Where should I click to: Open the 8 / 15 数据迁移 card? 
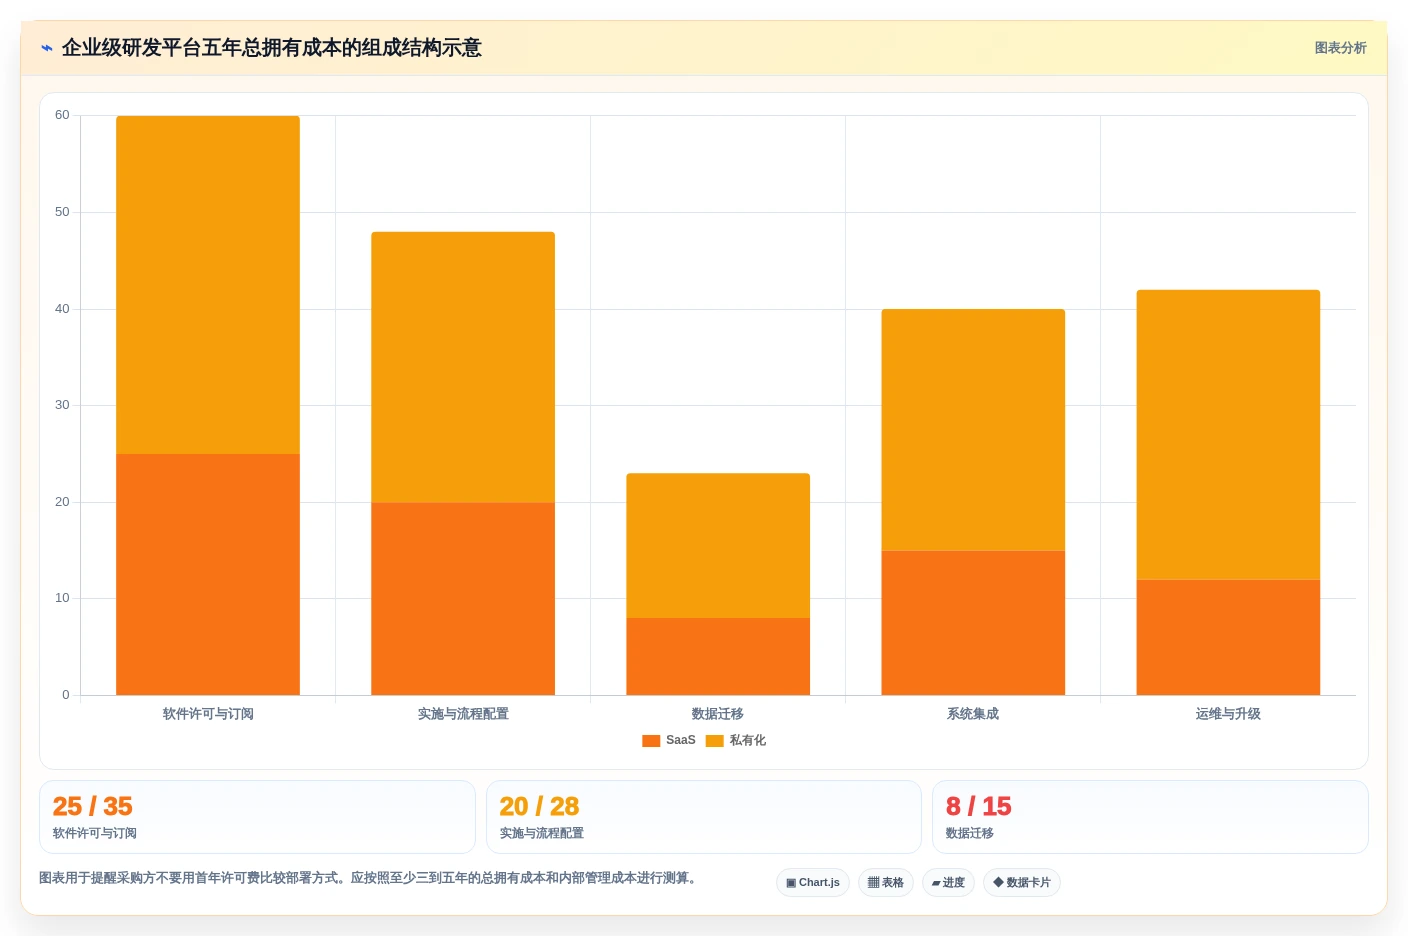[1150, 817]
